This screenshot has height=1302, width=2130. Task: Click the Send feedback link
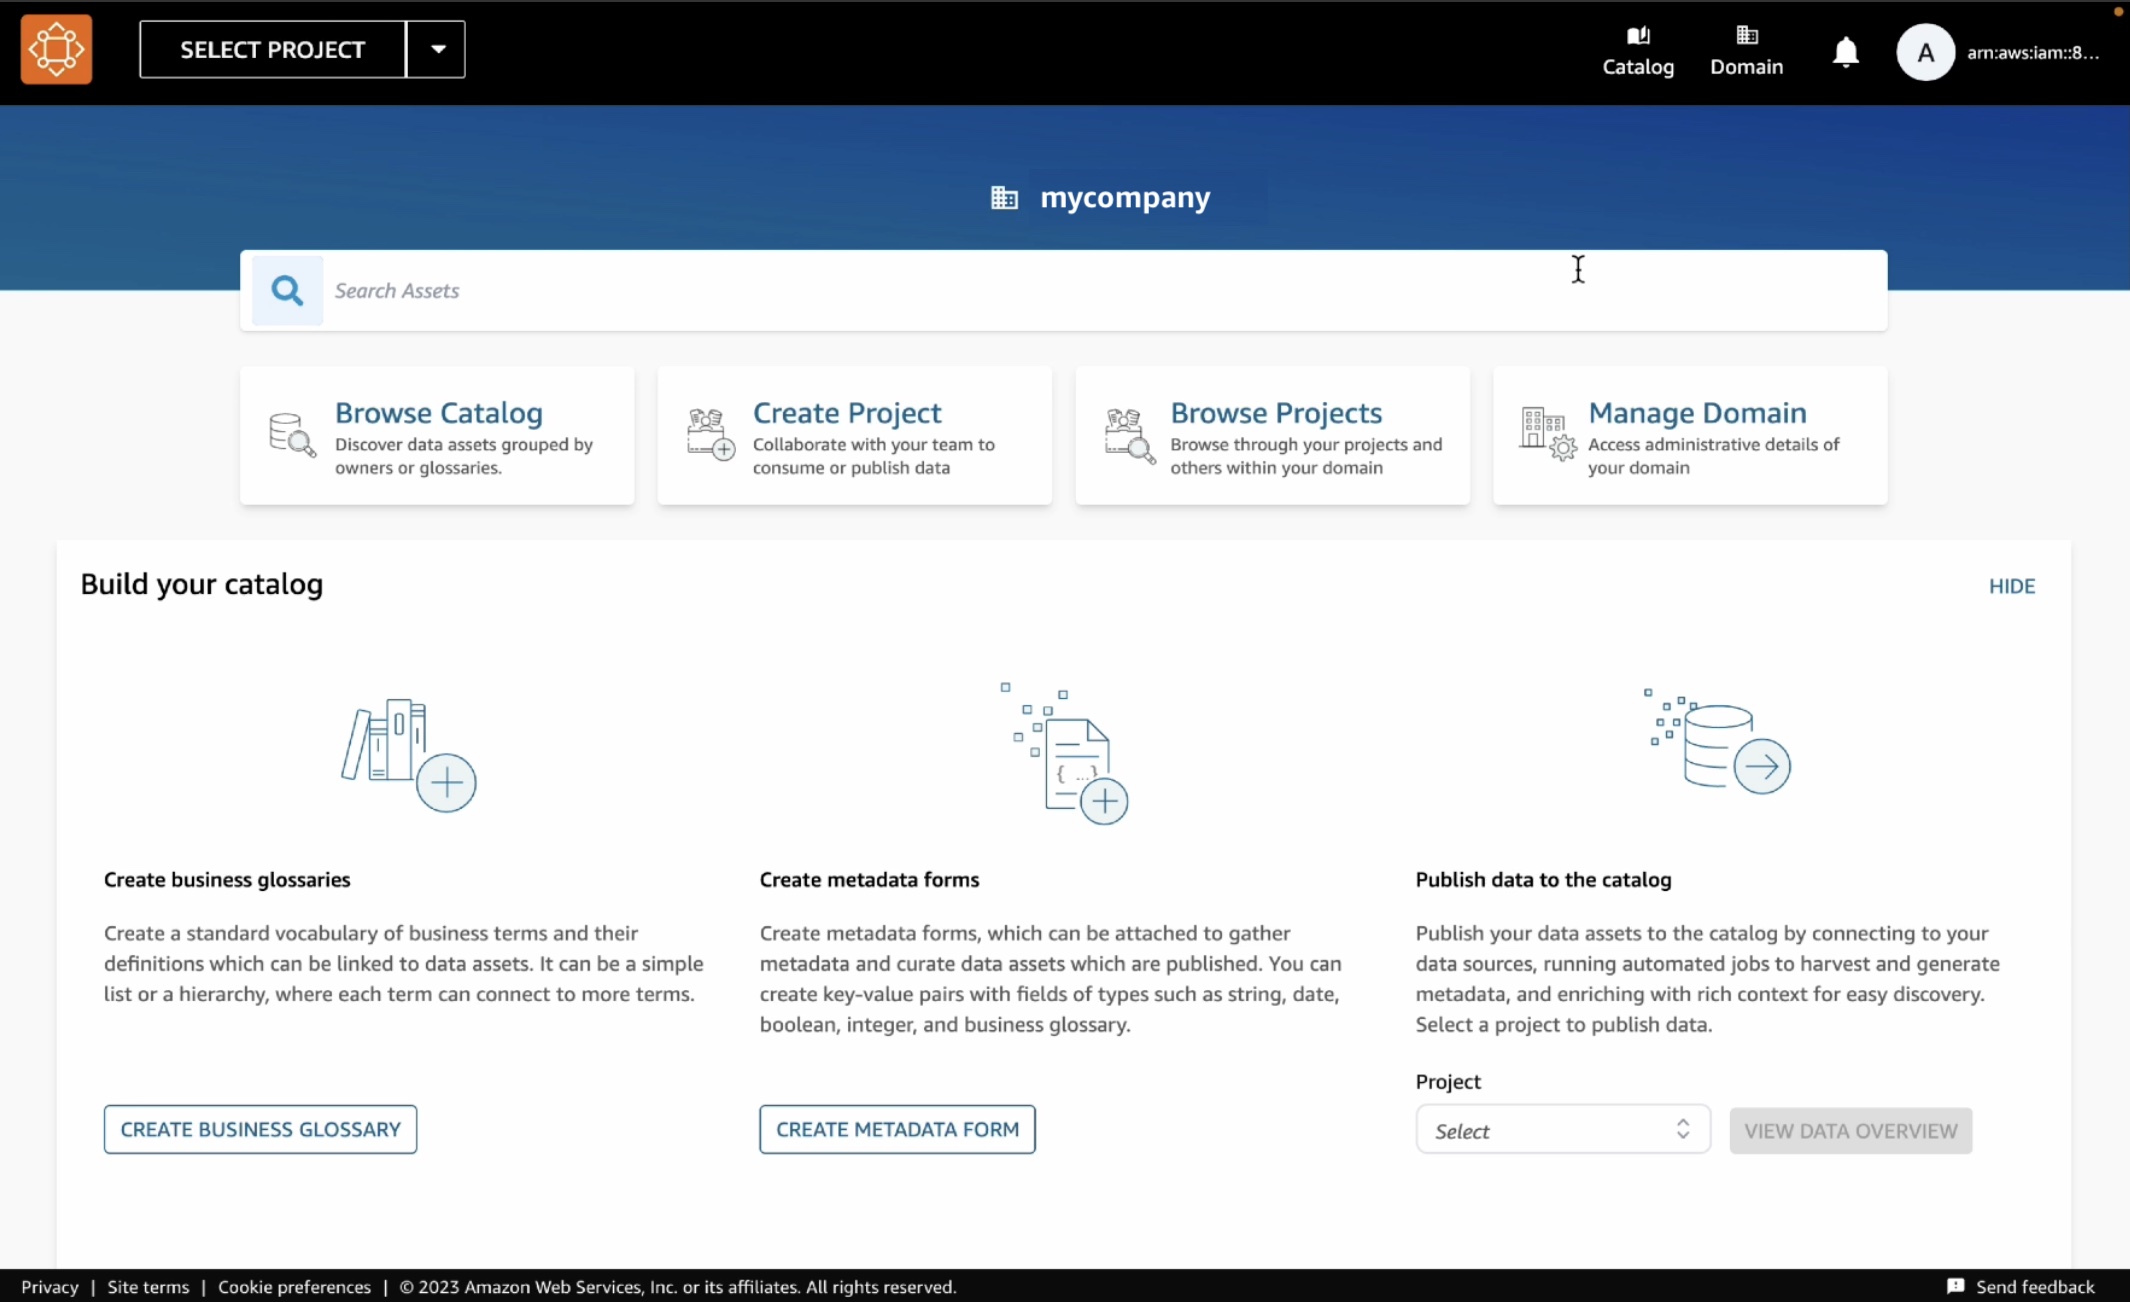point(2034,1286)
